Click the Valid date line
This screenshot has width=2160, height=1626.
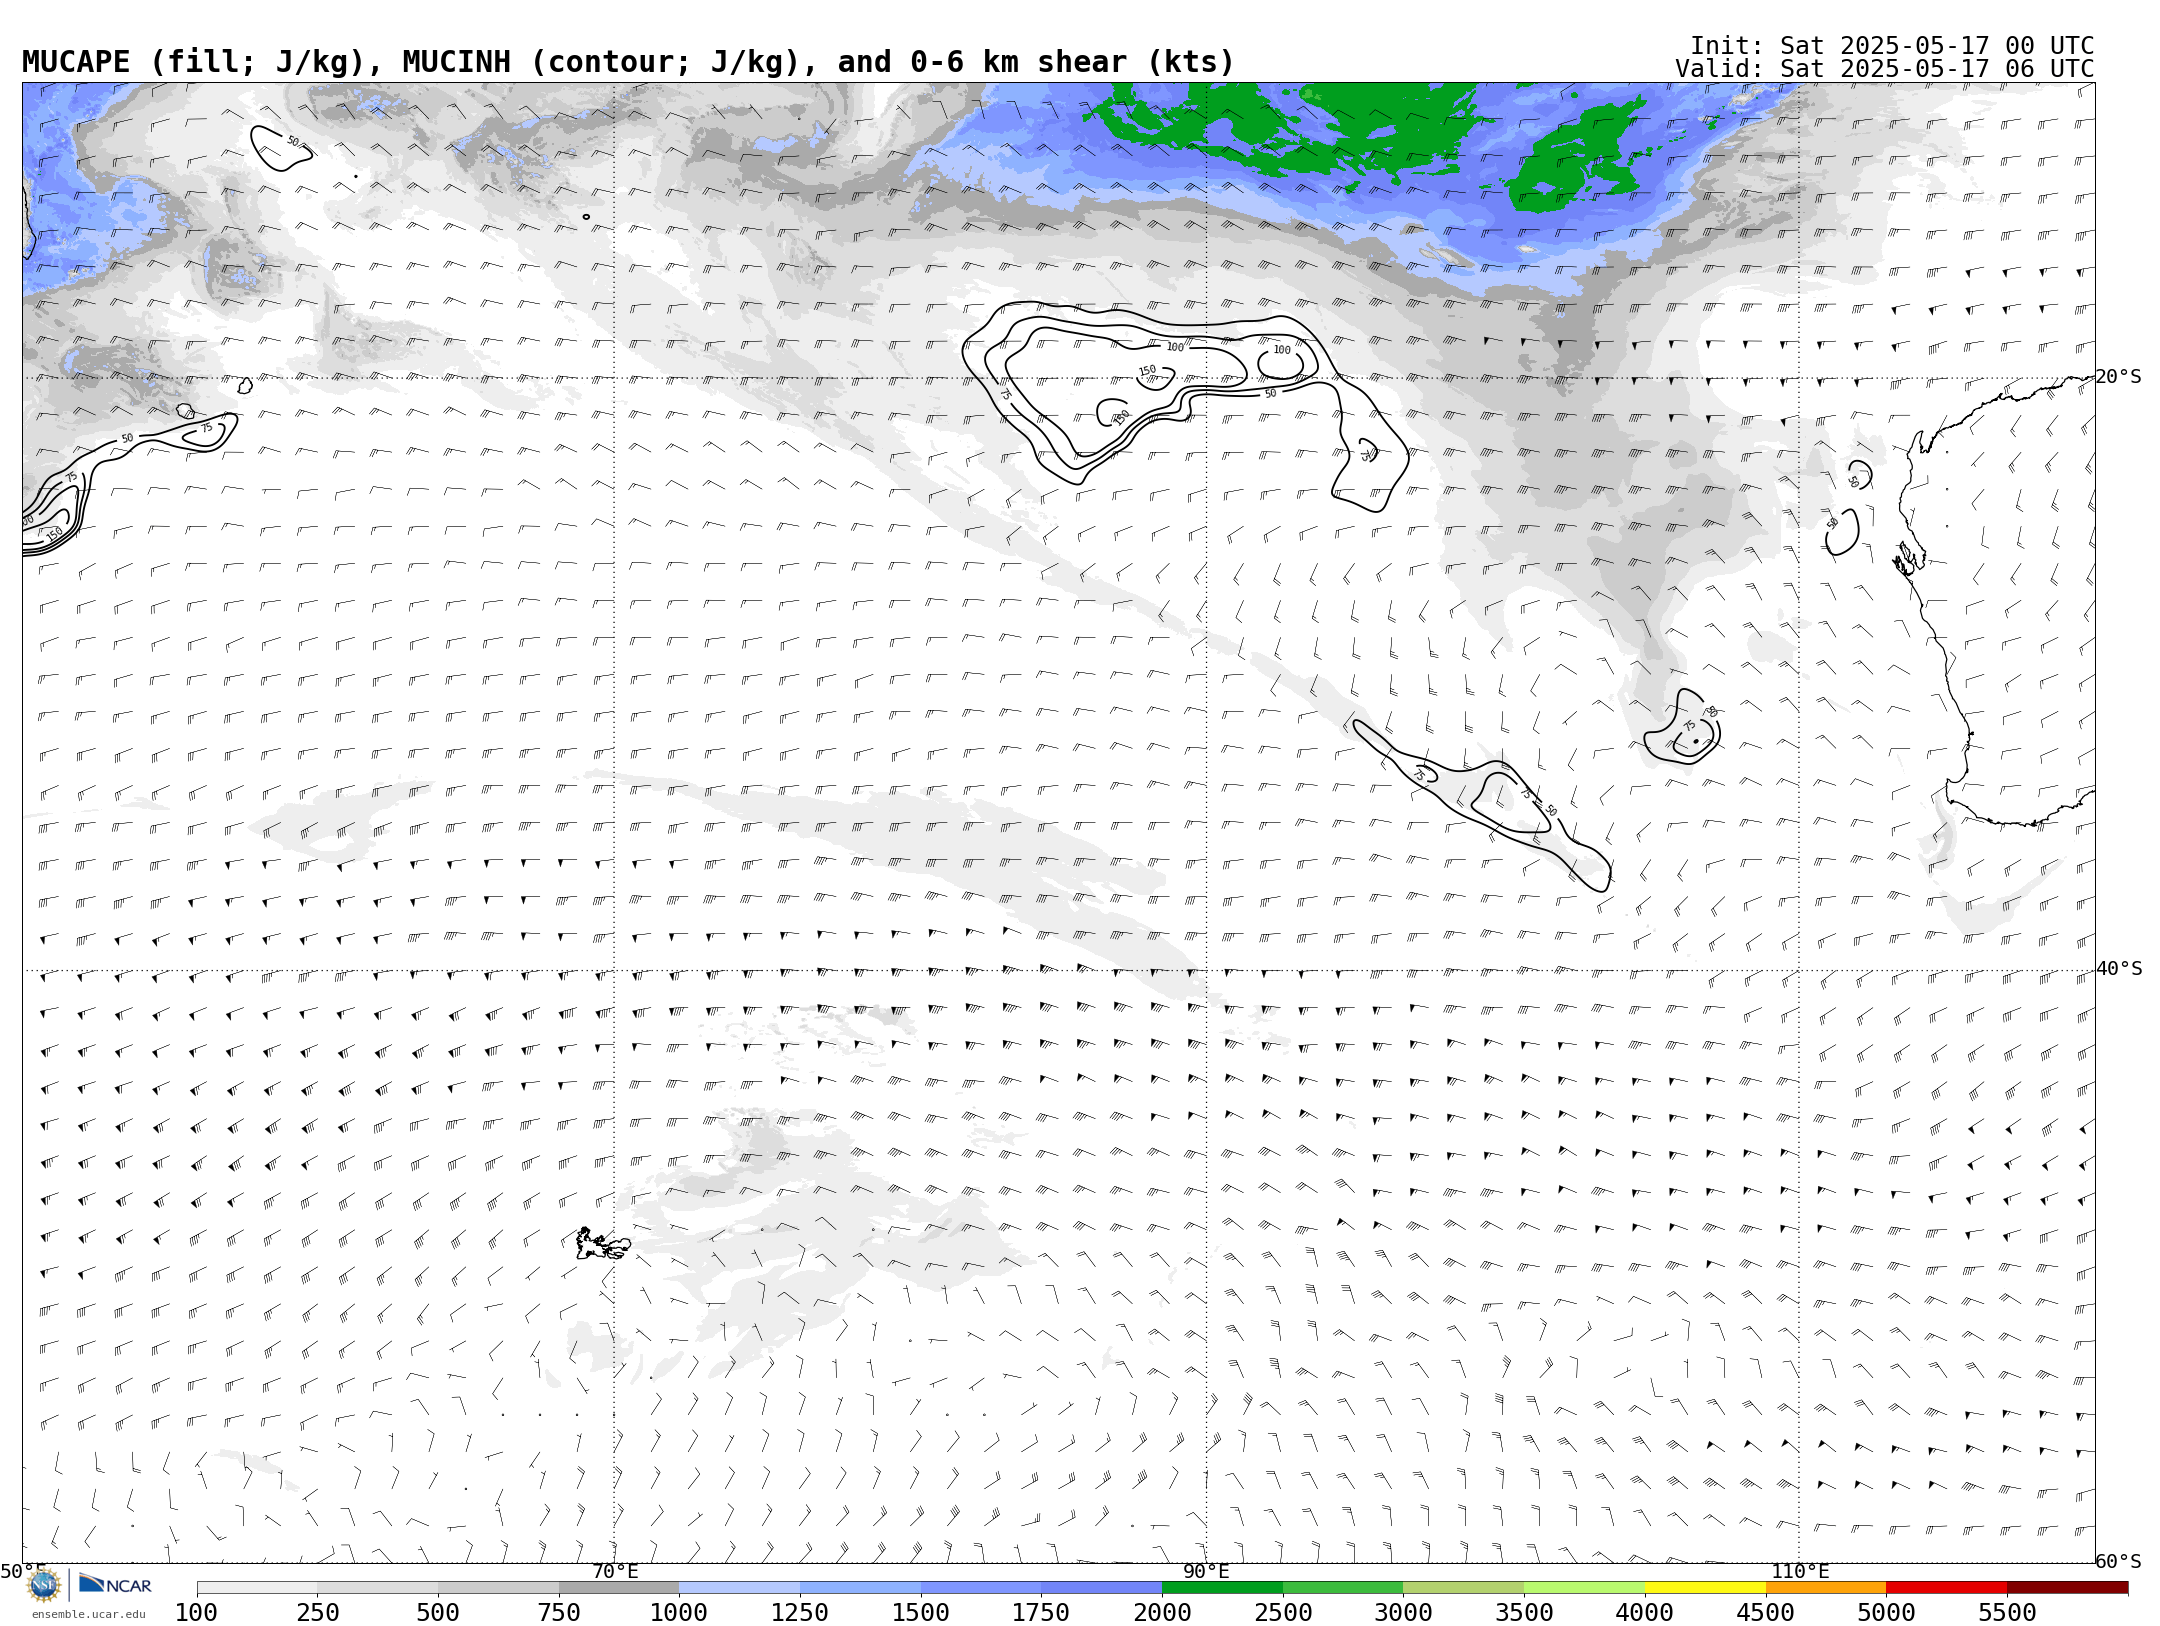coord(1885,69)
